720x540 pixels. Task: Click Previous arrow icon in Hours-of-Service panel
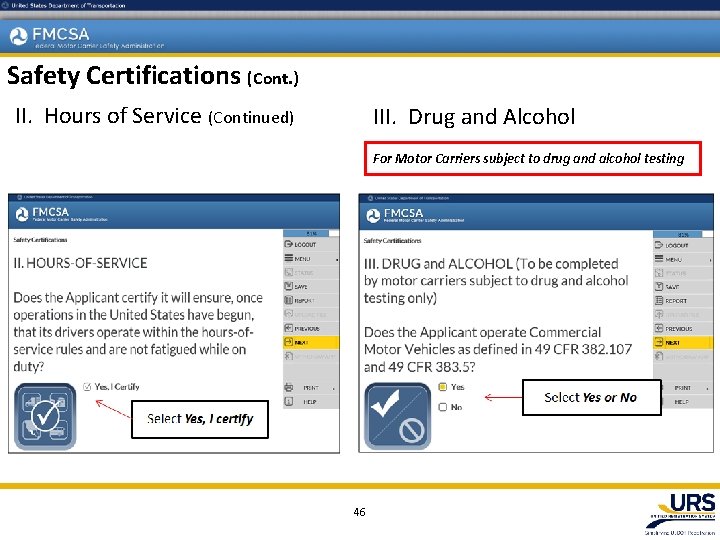pyautogui.click(x=288, y=328)
